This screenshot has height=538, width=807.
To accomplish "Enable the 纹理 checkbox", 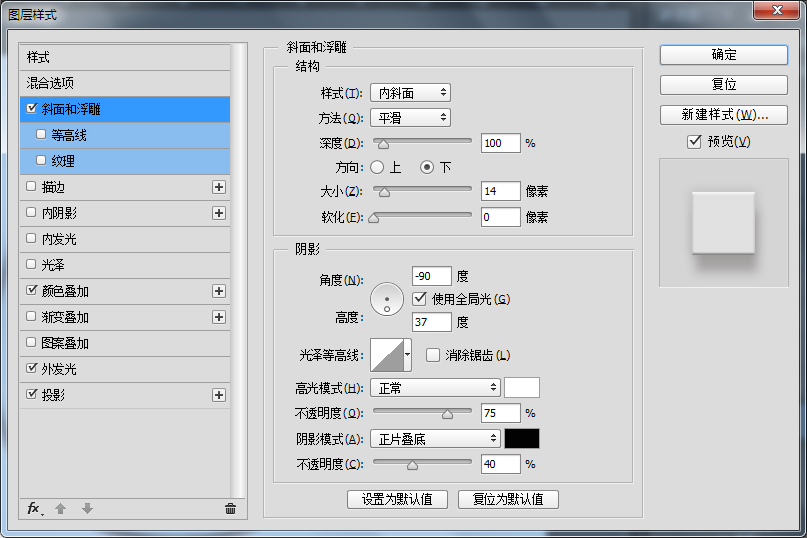I will tap(41, 160).
